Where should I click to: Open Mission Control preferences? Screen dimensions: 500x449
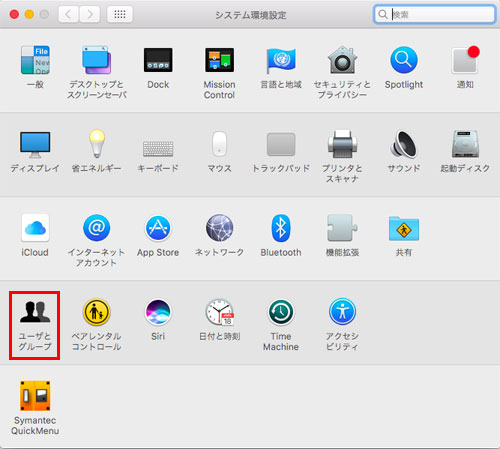pyautogui.click(x=219, y=73)
